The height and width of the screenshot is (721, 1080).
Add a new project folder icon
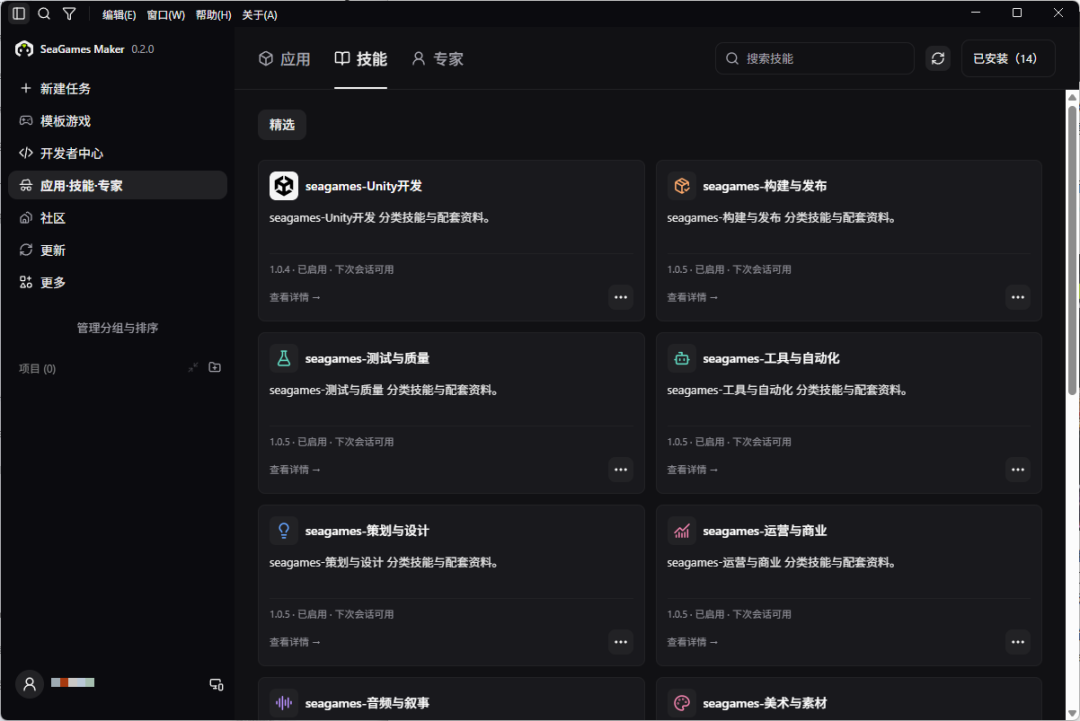(x=215, y=367)
